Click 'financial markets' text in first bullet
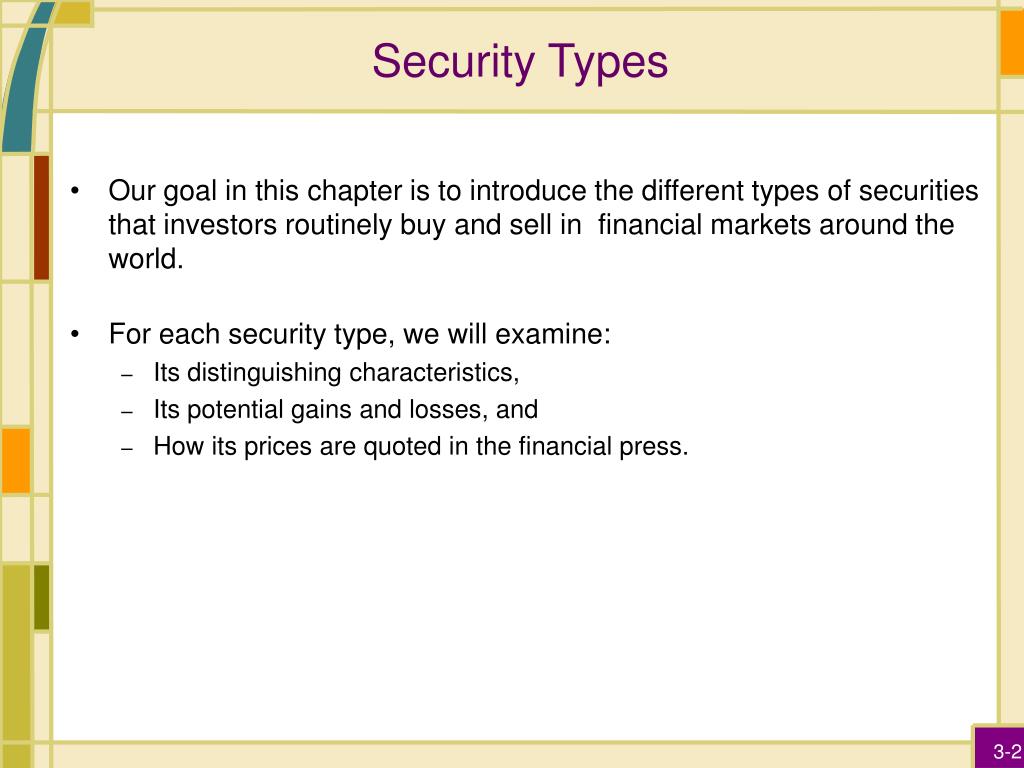 (705, 225)
